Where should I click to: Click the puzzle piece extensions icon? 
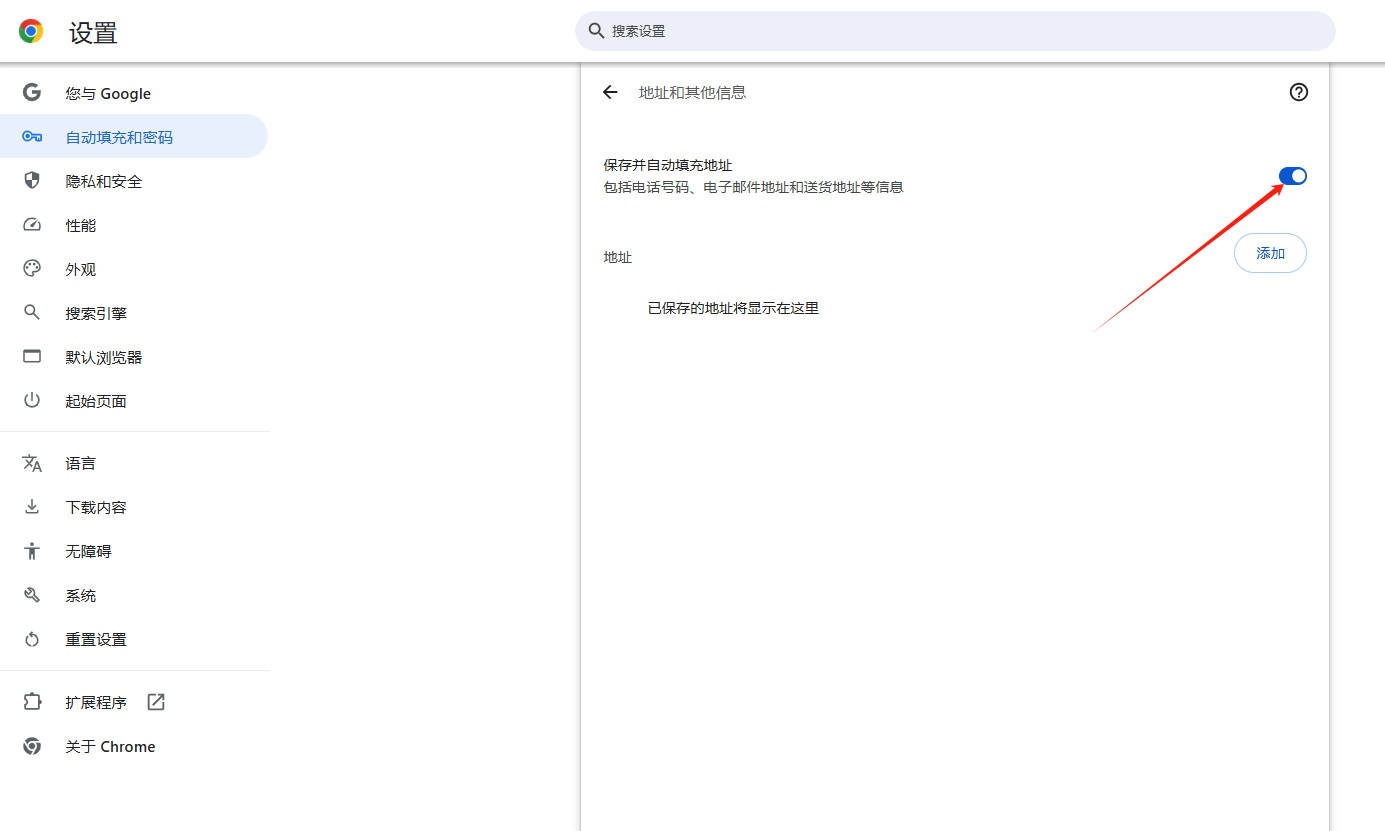tap(32, 702)
